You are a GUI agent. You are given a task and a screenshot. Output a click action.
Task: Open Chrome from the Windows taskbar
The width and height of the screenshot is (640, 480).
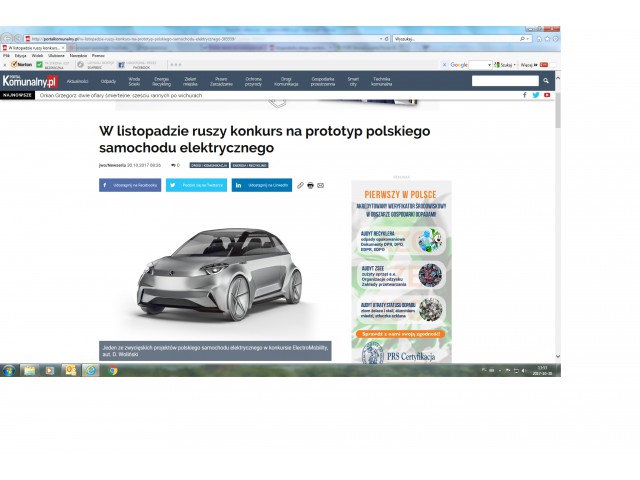click(x=112, y=370)
